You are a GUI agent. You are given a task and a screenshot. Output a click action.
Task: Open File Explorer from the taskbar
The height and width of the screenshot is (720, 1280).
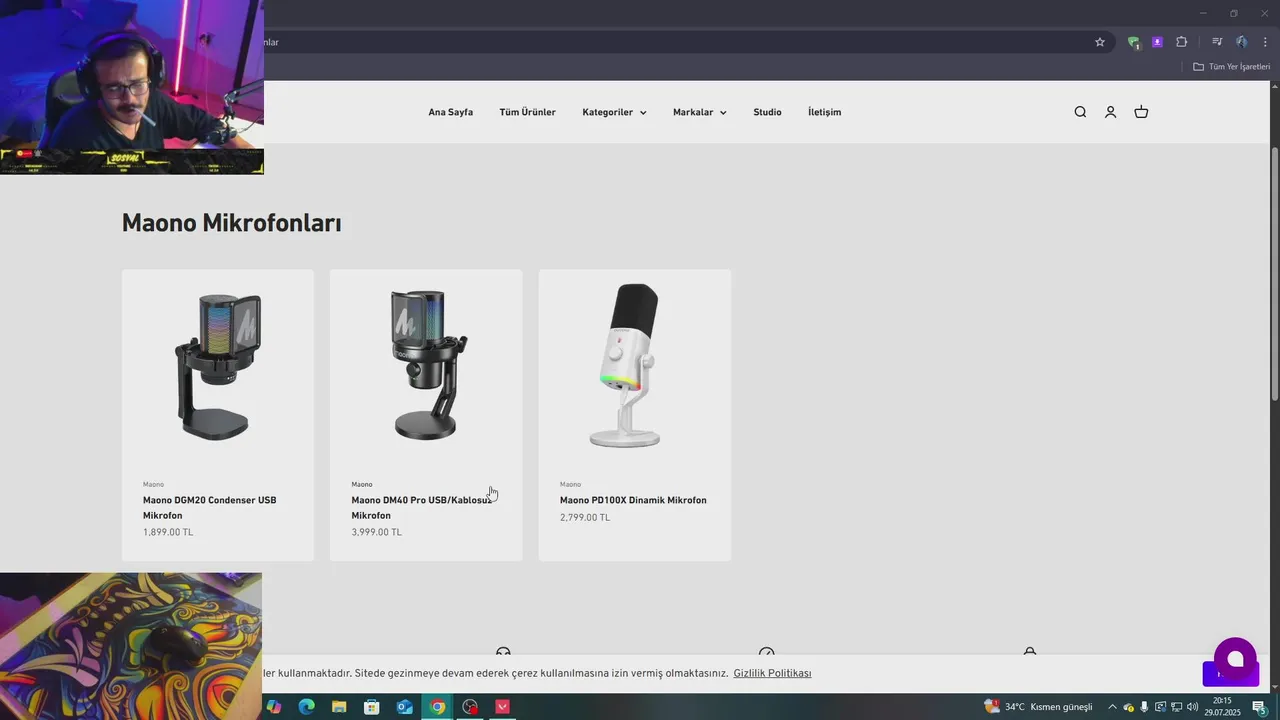[x=339, y=707]
